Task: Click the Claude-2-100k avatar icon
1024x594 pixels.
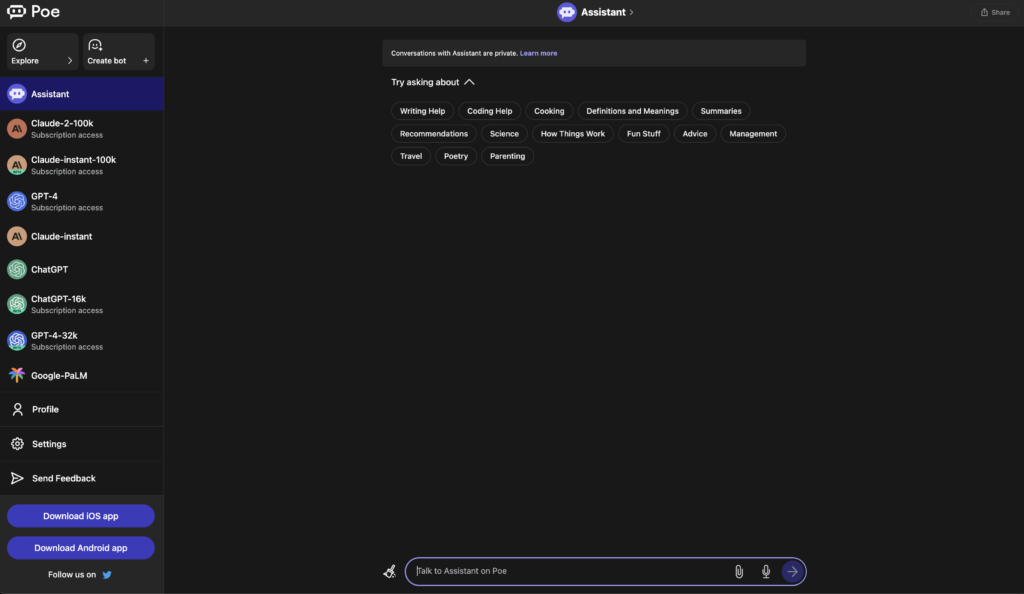Action: point(17,129)
